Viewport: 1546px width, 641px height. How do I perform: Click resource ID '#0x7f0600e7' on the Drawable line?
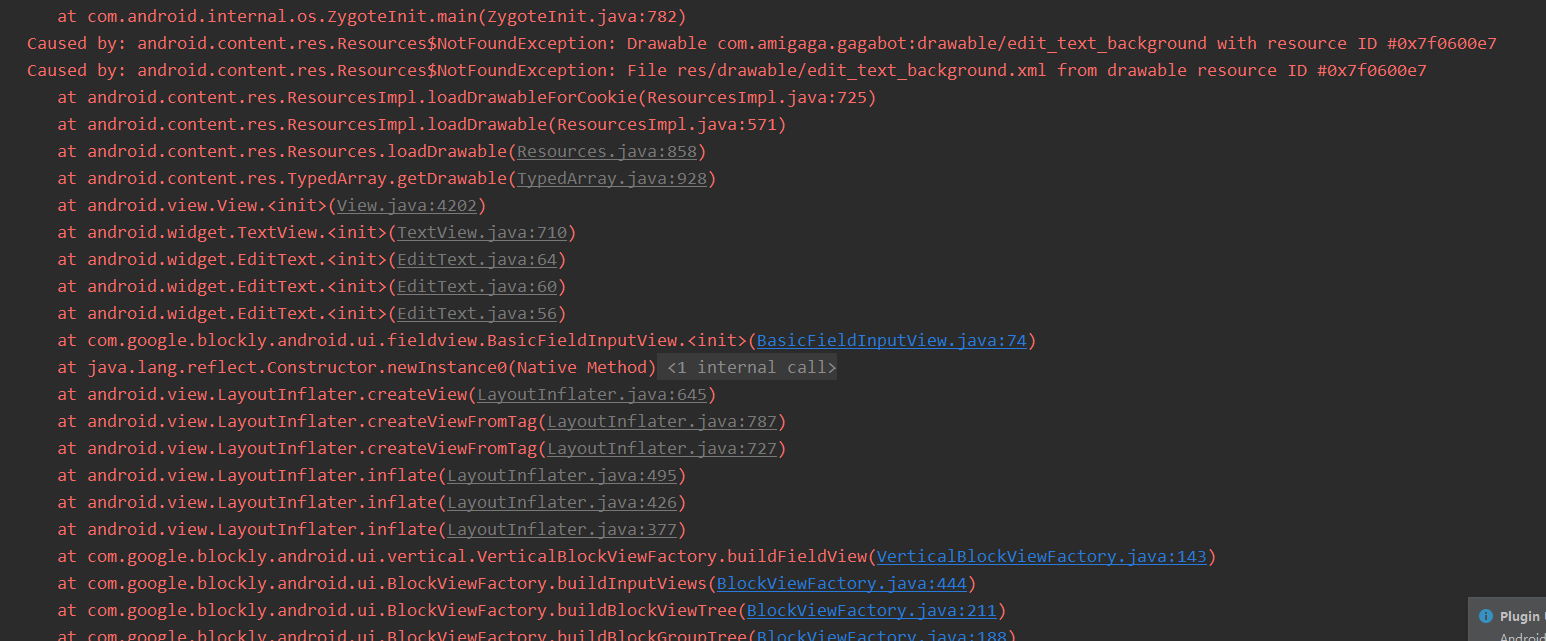tap(1442, 44)
